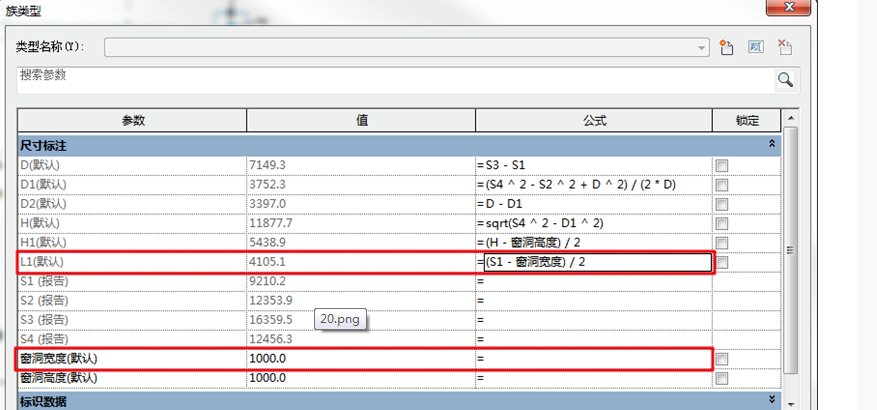Viewport: 877px width, 410px height.
Task: Select the 窗洞宽度(默认) parameter name
Action: click(59, 359)
